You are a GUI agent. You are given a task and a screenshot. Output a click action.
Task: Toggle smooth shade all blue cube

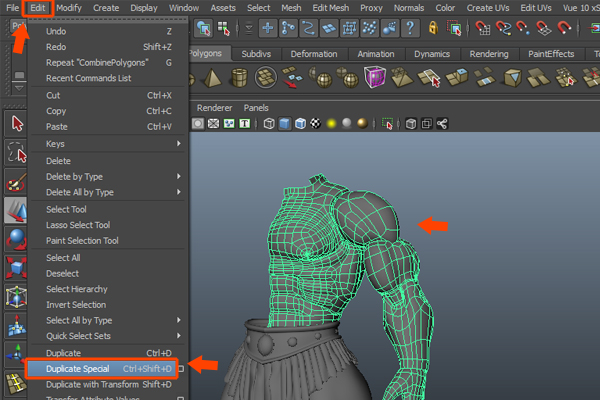(285, 124)
